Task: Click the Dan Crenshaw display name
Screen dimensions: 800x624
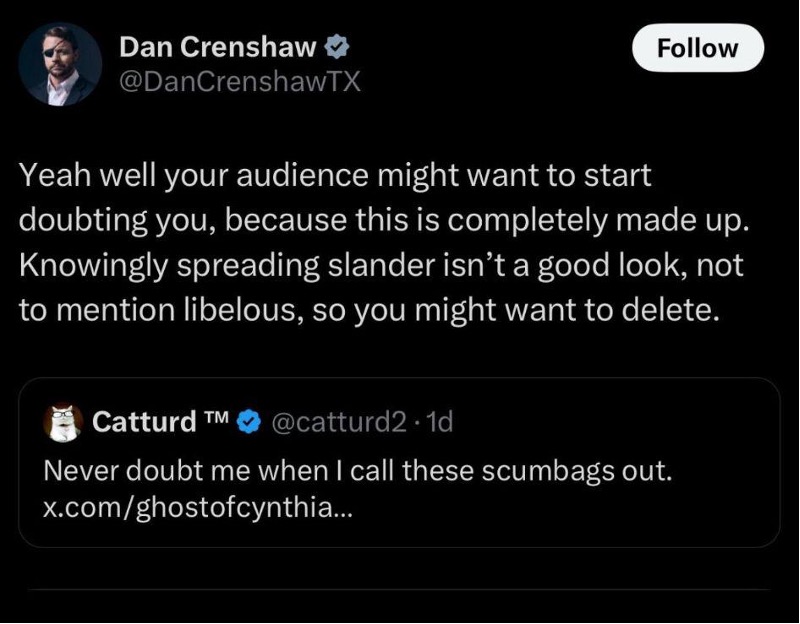Action: [x=218, y=46]
